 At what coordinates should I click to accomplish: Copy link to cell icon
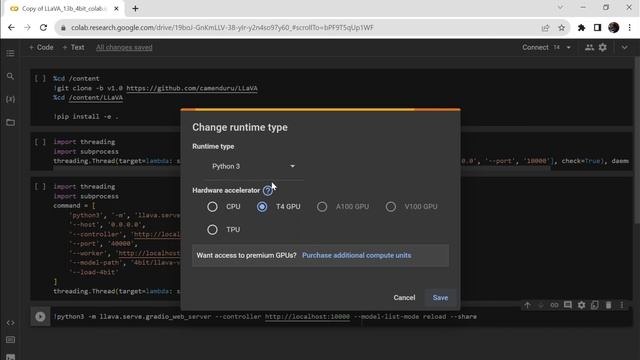click(x=554, y=305)
